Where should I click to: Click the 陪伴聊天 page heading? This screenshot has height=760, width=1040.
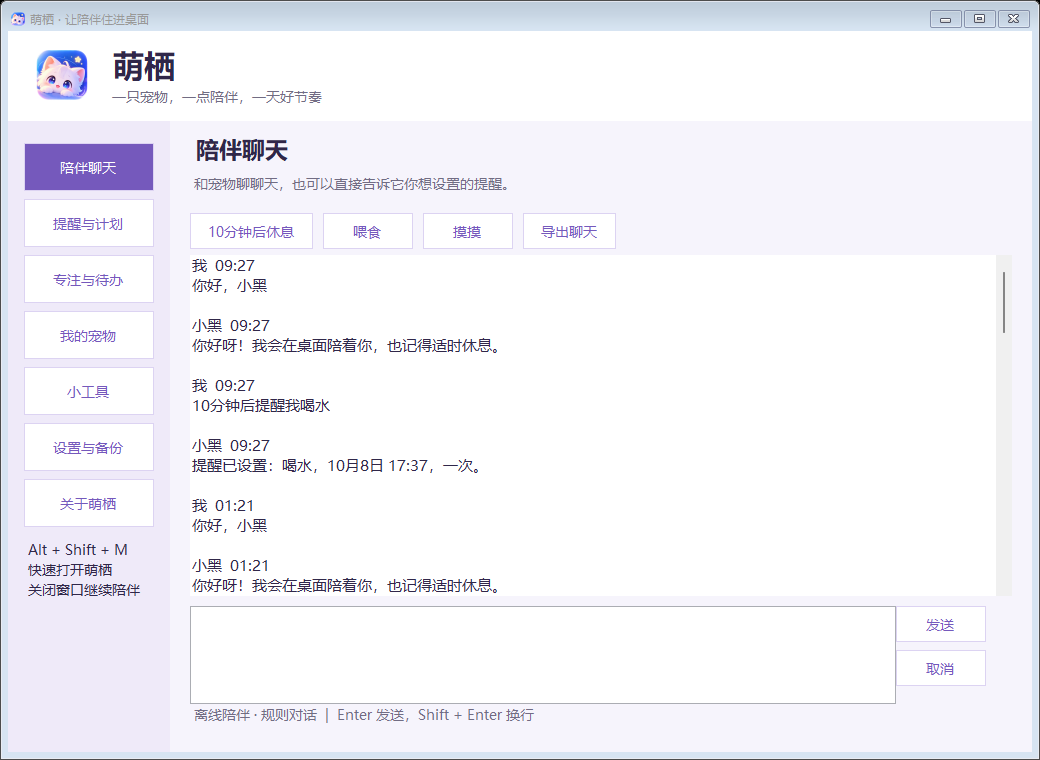pyautogui.click(x=241, y=151)
